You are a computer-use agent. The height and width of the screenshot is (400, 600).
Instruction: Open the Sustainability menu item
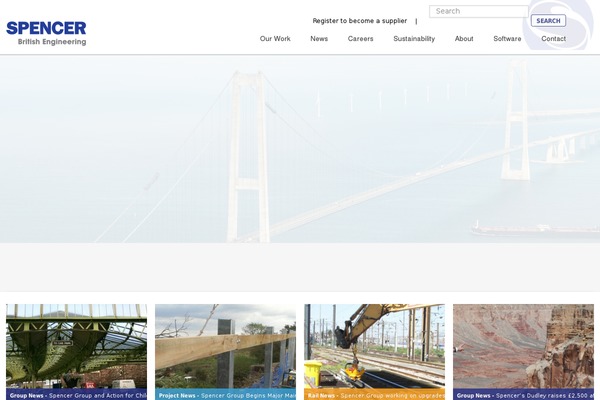click(x=414, y=39)
